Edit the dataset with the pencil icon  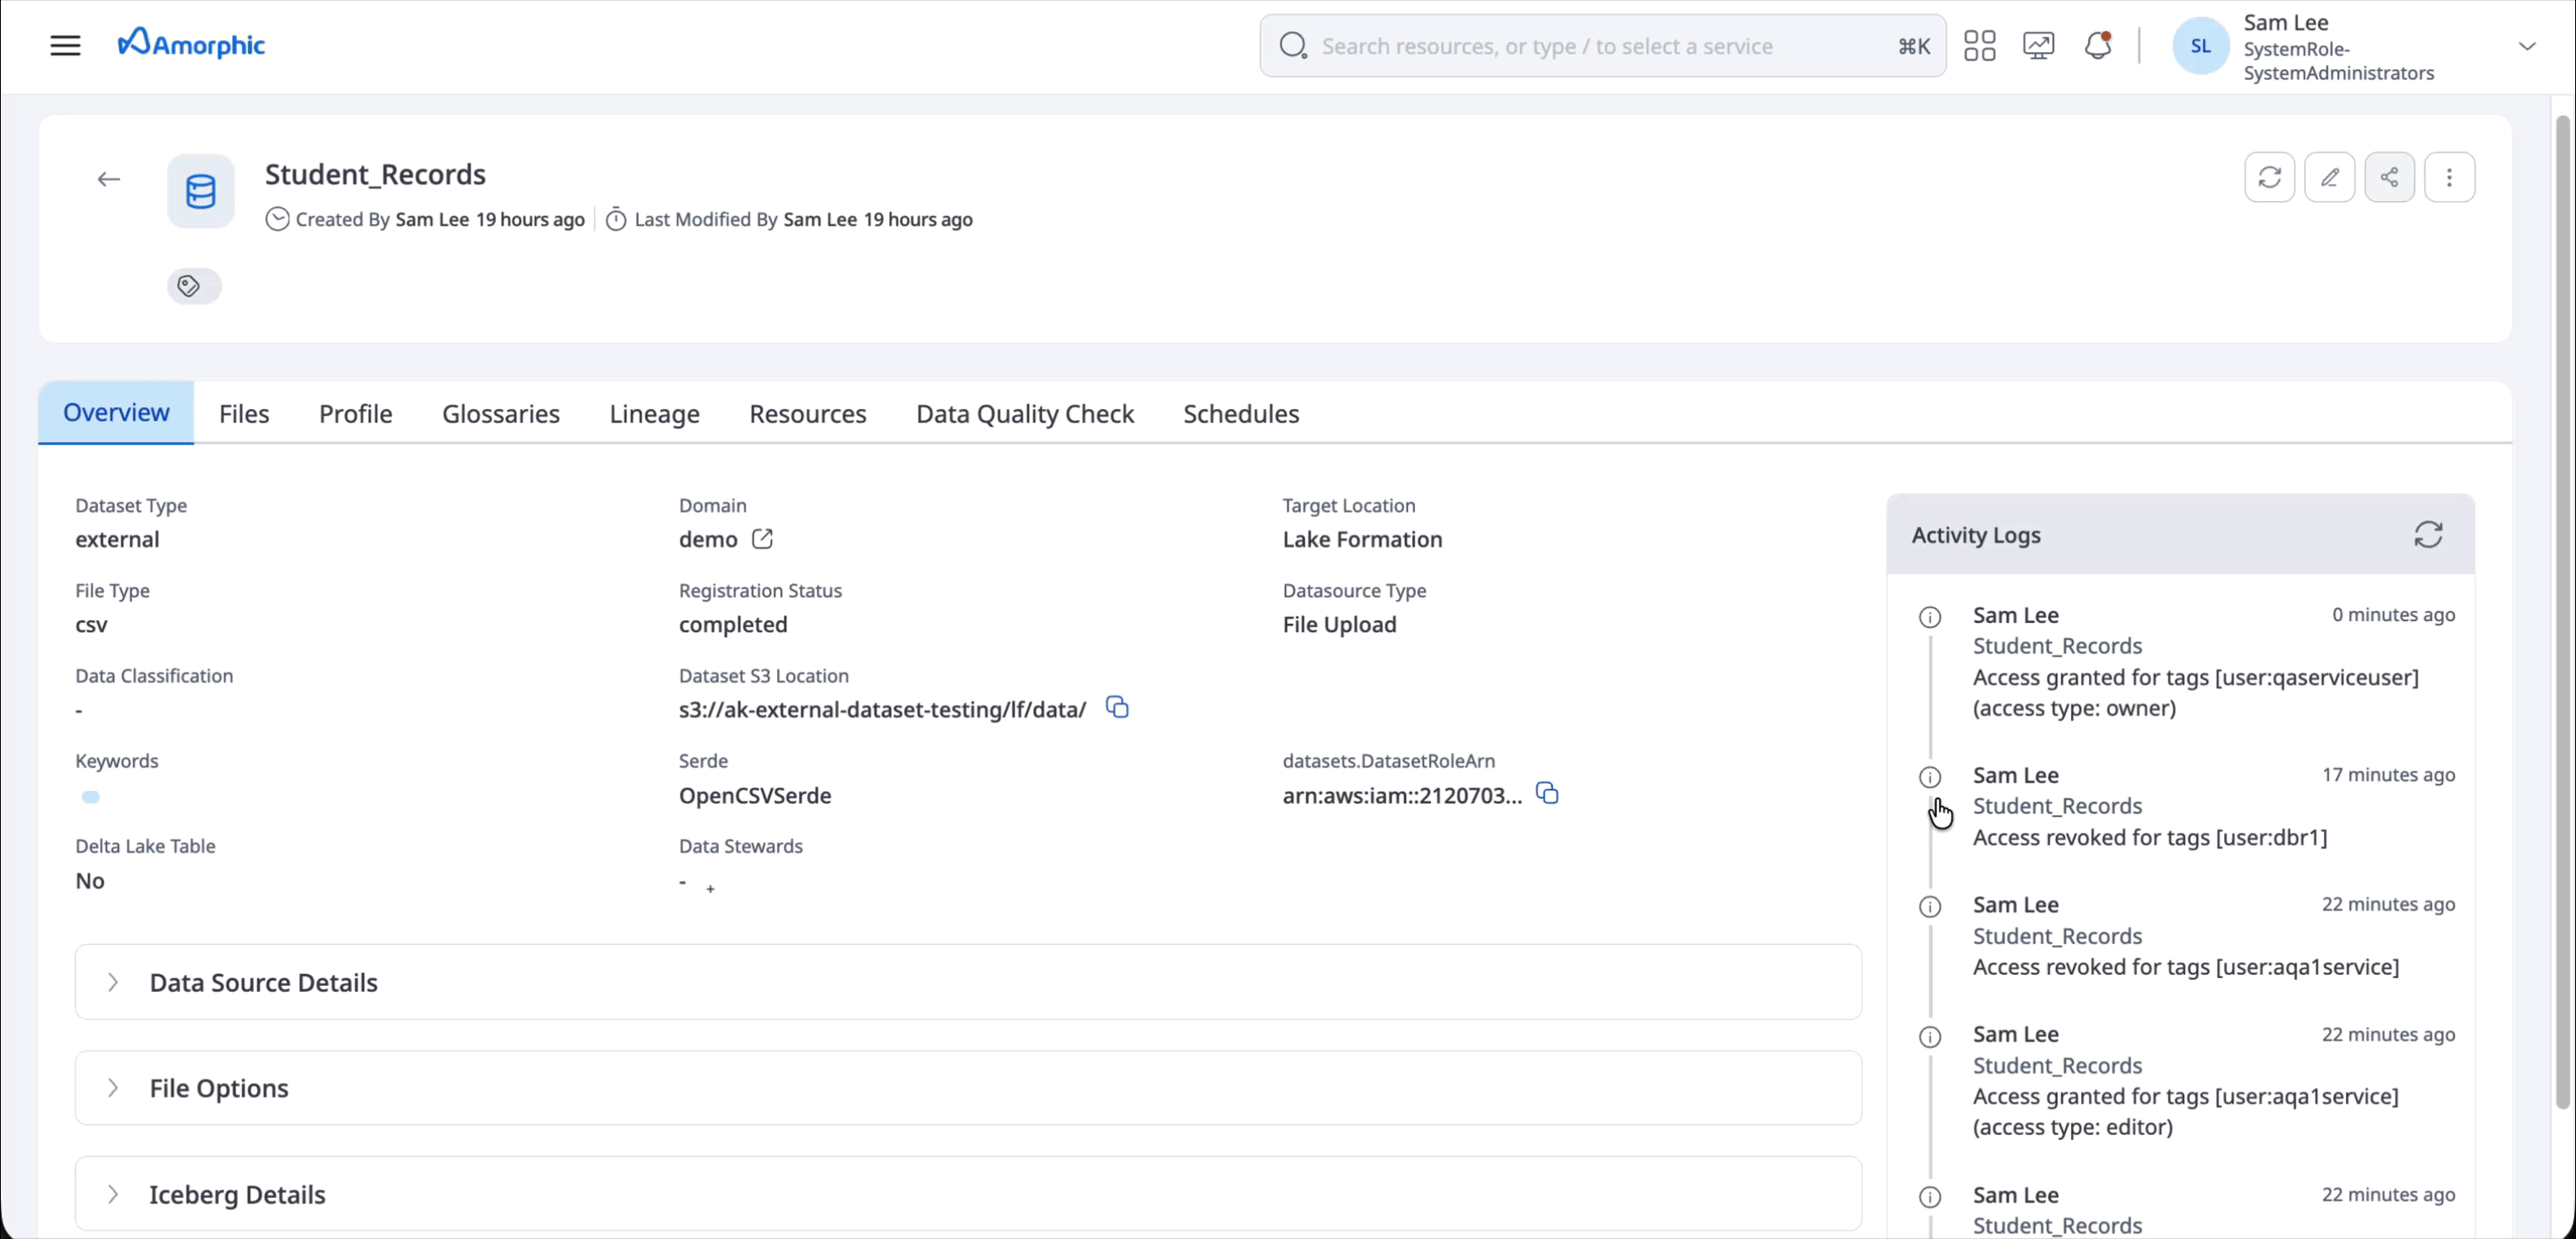tap(2329, 177)
